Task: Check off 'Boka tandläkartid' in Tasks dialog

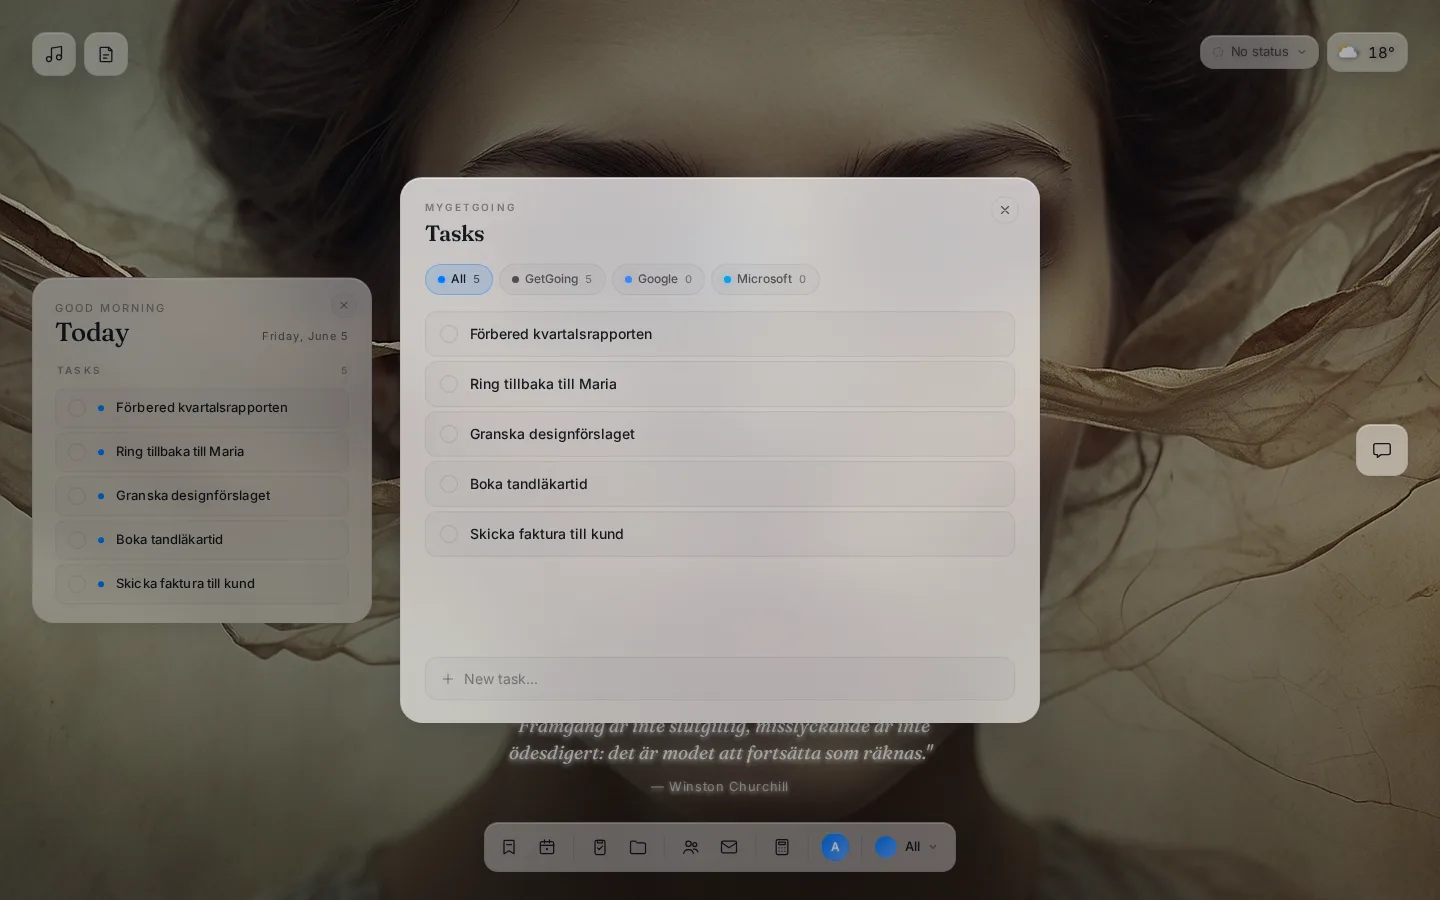Action: pos(449,484)
